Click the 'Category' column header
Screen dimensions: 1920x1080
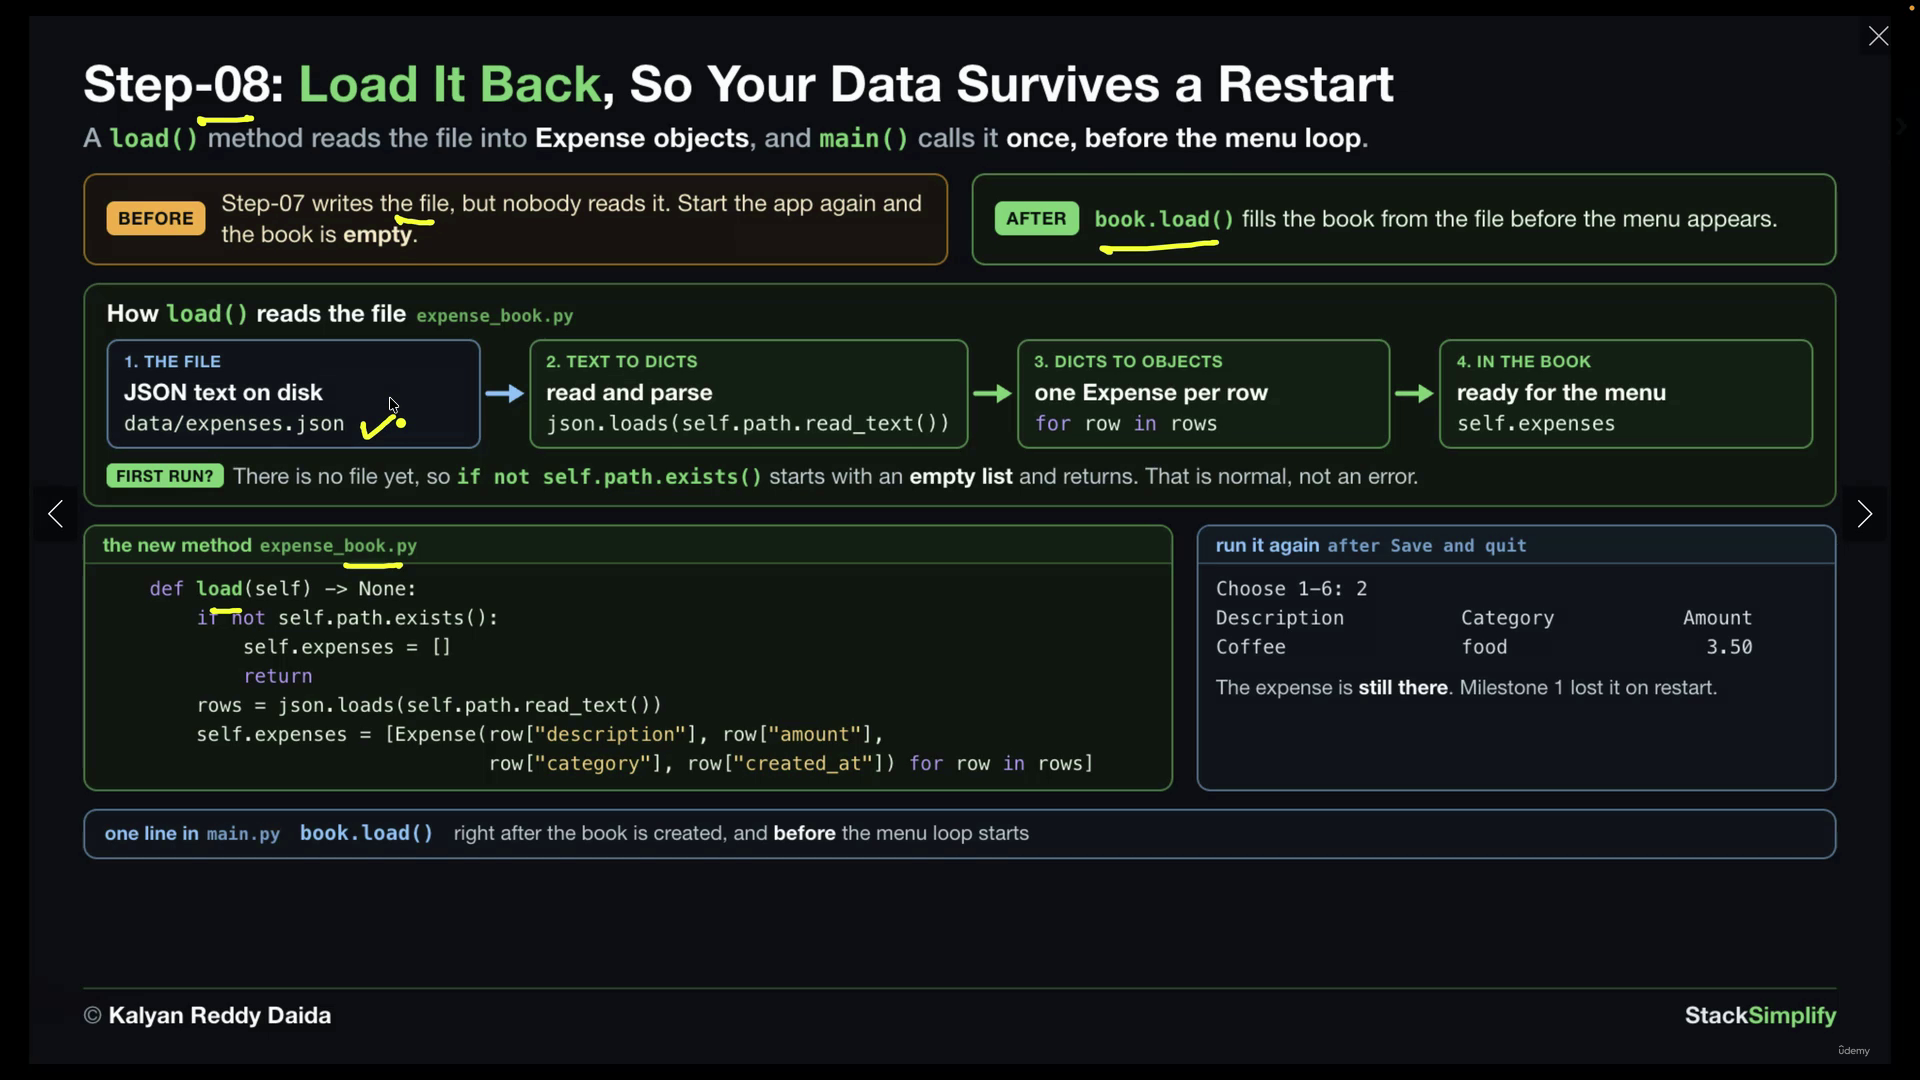click(x=1507, y=618)
